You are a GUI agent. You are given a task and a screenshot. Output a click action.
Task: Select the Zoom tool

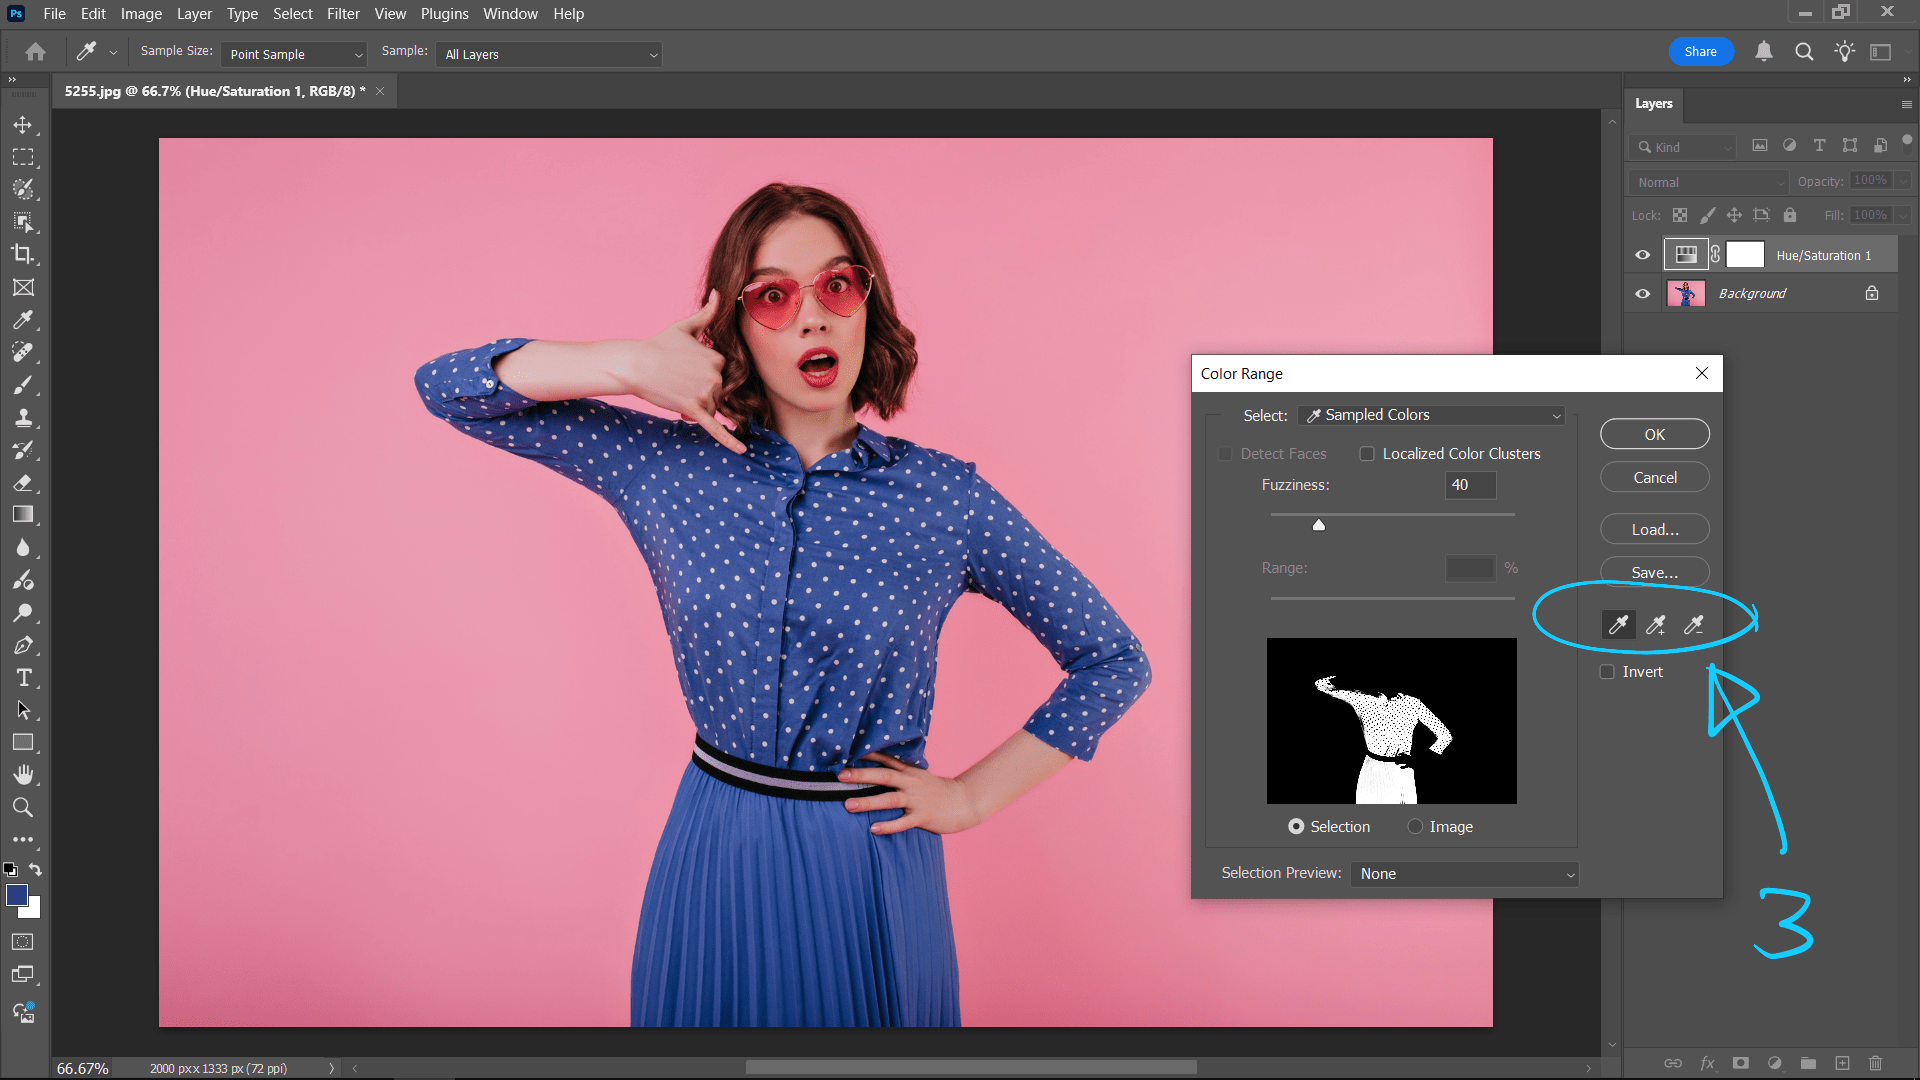pos(23,807)
